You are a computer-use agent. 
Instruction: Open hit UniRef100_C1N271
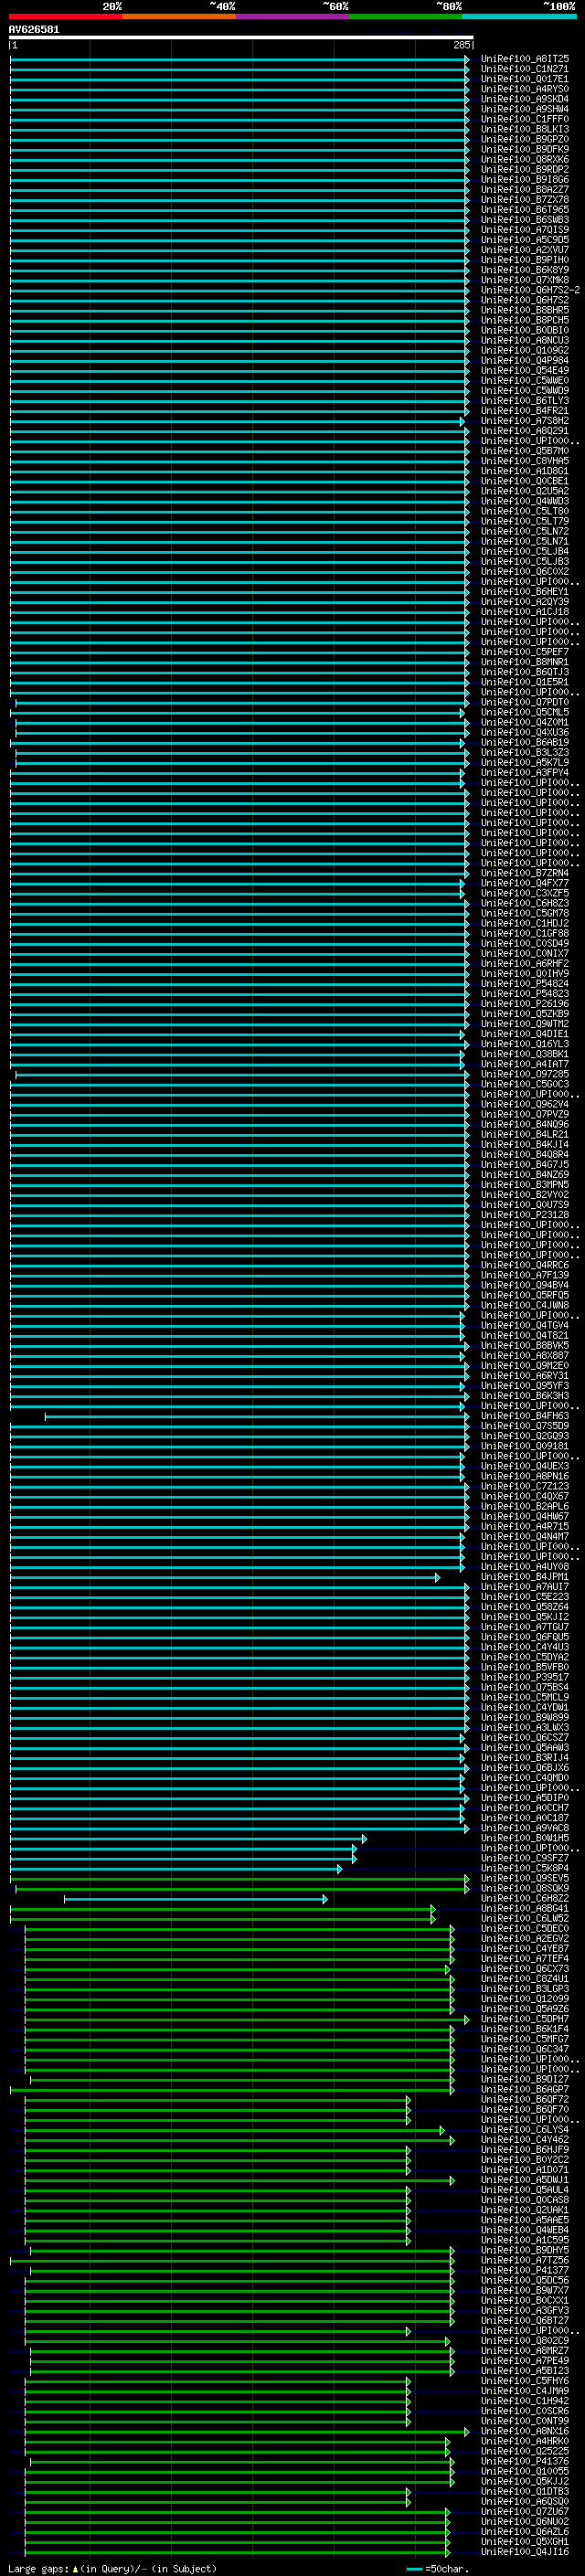click(x=525, y=69)
